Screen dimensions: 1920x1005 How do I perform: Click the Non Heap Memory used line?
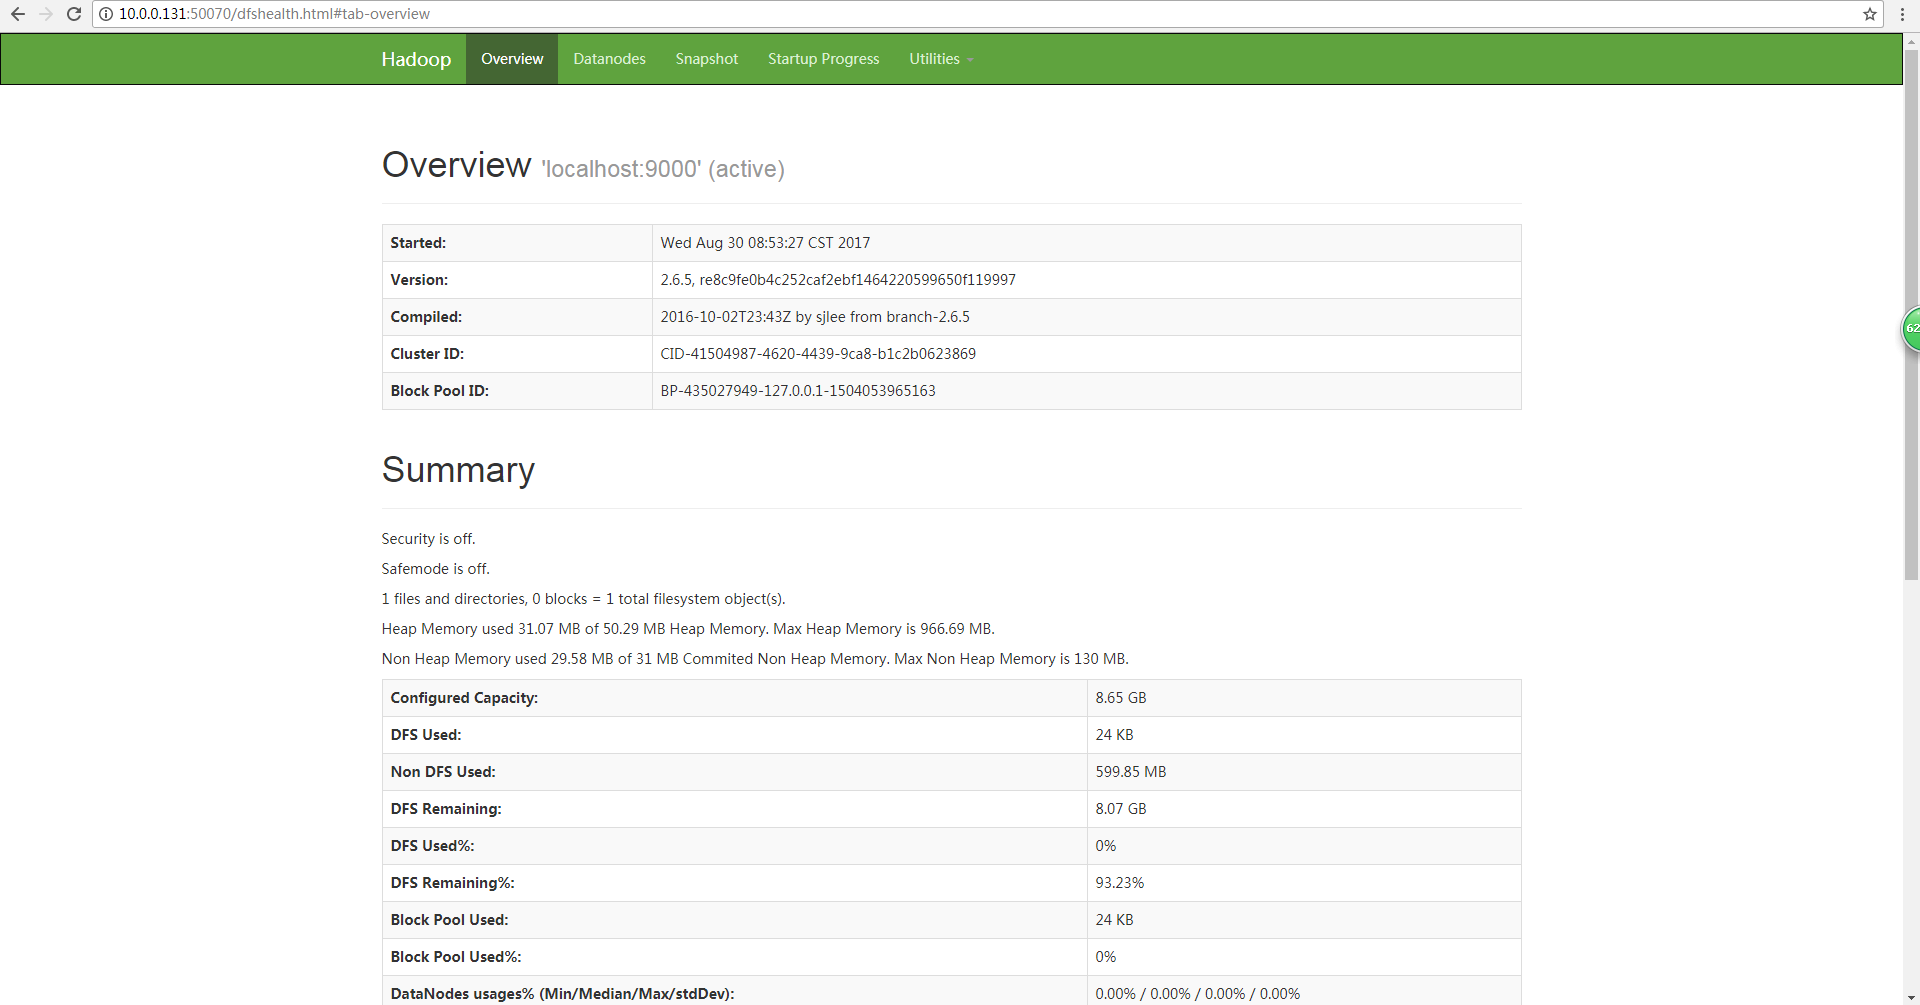tap(755, 659)
